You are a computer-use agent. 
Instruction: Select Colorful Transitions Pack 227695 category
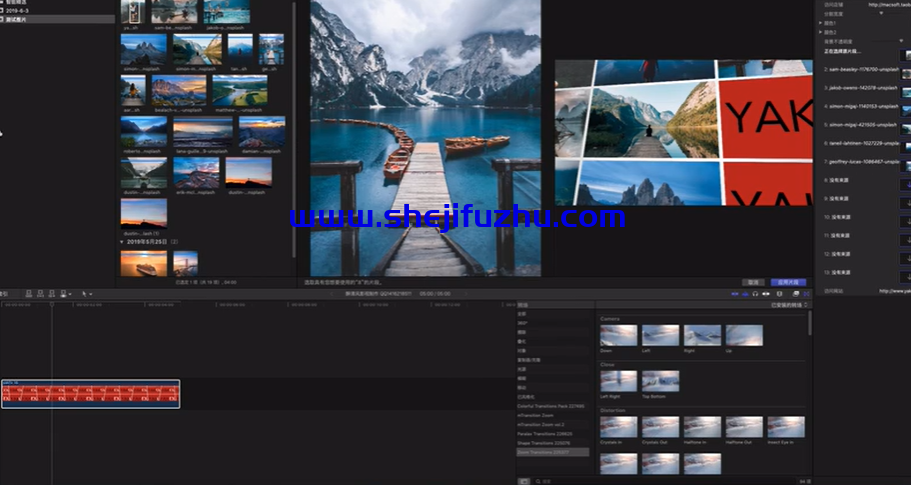[551, 406]
